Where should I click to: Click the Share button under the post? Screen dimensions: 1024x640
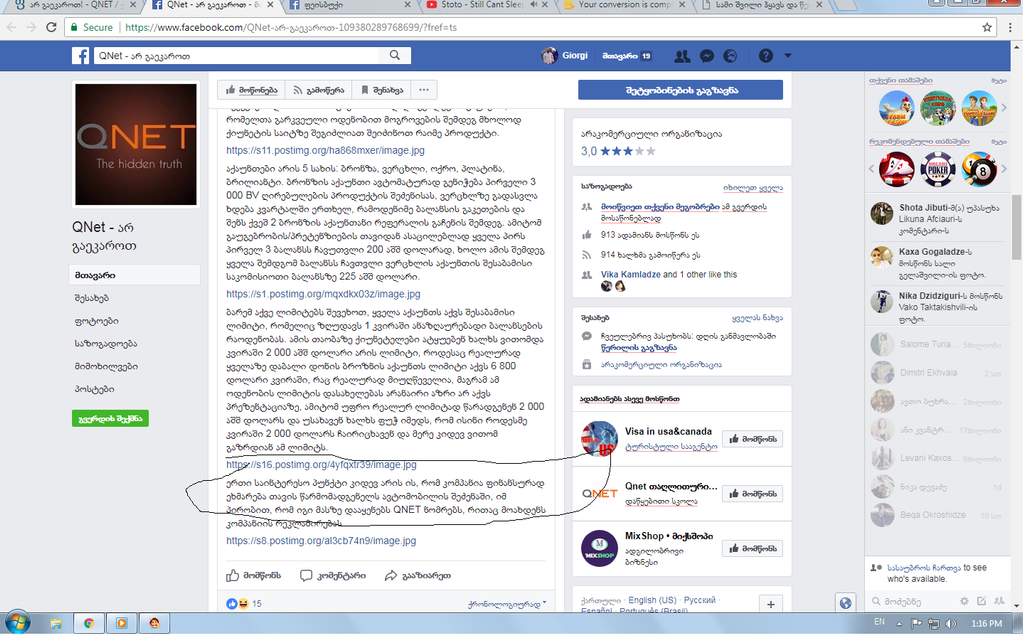coord(417,576)
